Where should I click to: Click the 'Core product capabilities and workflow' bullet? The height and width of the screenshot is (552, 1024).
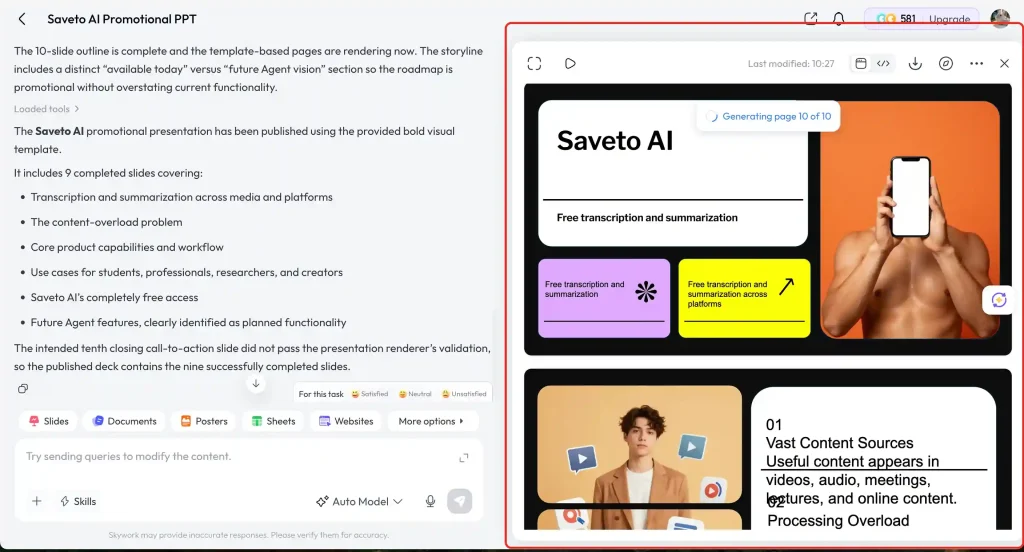click(x=127, y=247)
